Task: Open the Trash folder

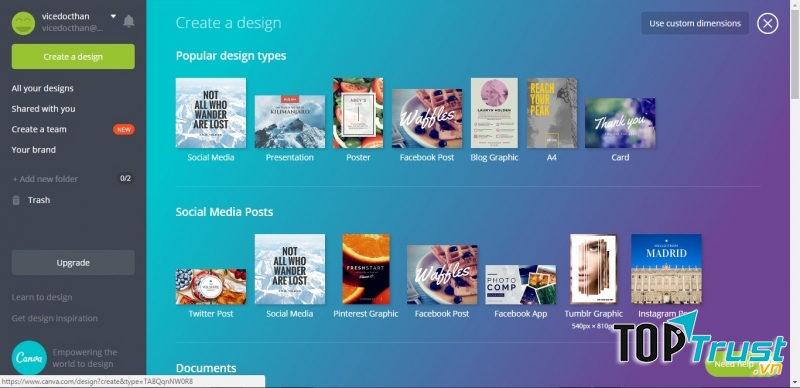Action: pyautogui.click(x=39, y=200)
